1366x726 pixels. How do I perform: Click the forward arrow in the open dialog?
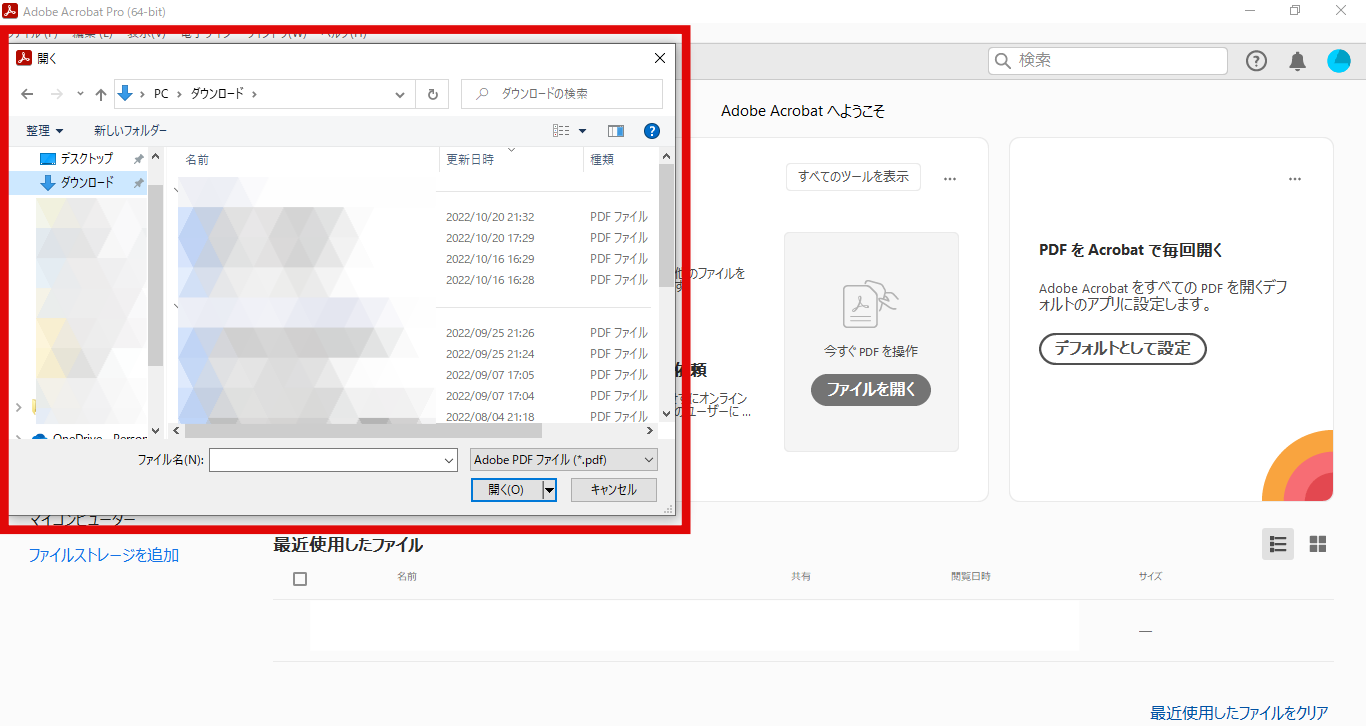(x=56, y=94)
